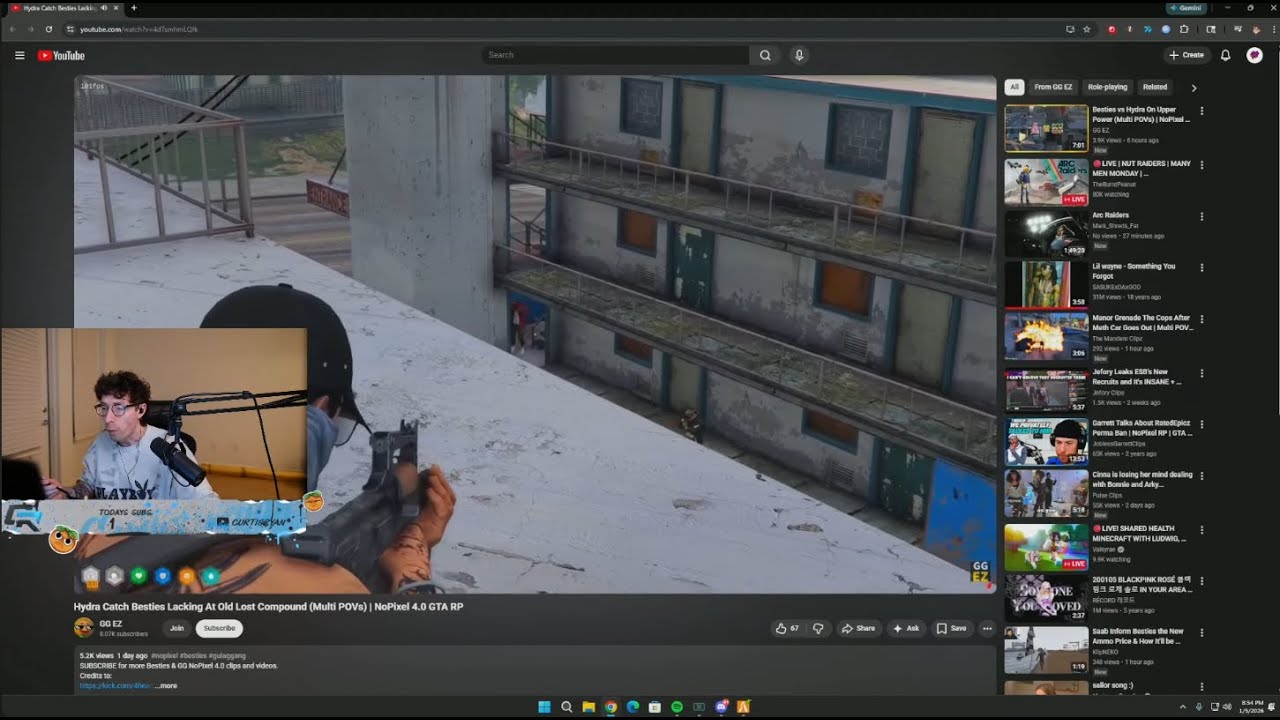This screenshot has width=1280, height=720.
Task: Select the All filter chip
Action: [1014, 87]
